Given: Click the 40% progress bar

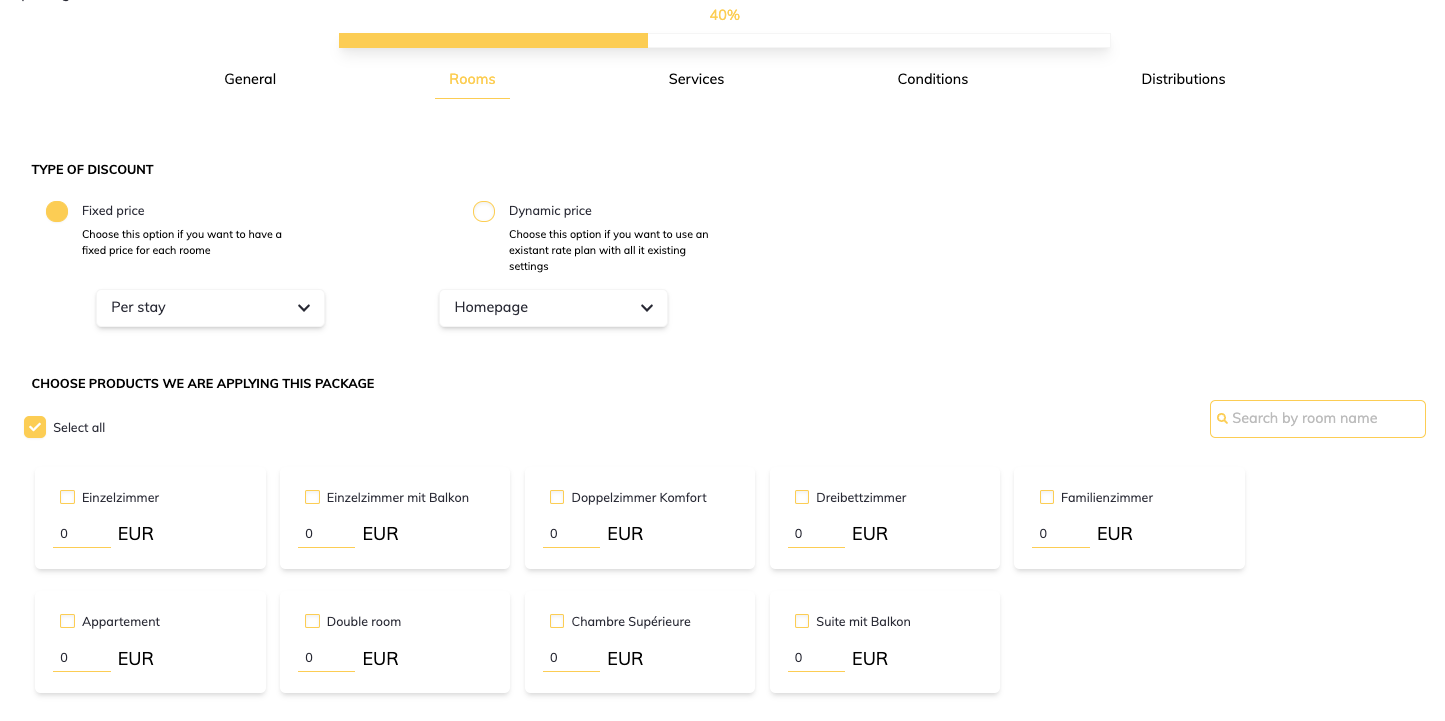Looking at the screenshot, I should pyautogui.click(x=724, y=41).
